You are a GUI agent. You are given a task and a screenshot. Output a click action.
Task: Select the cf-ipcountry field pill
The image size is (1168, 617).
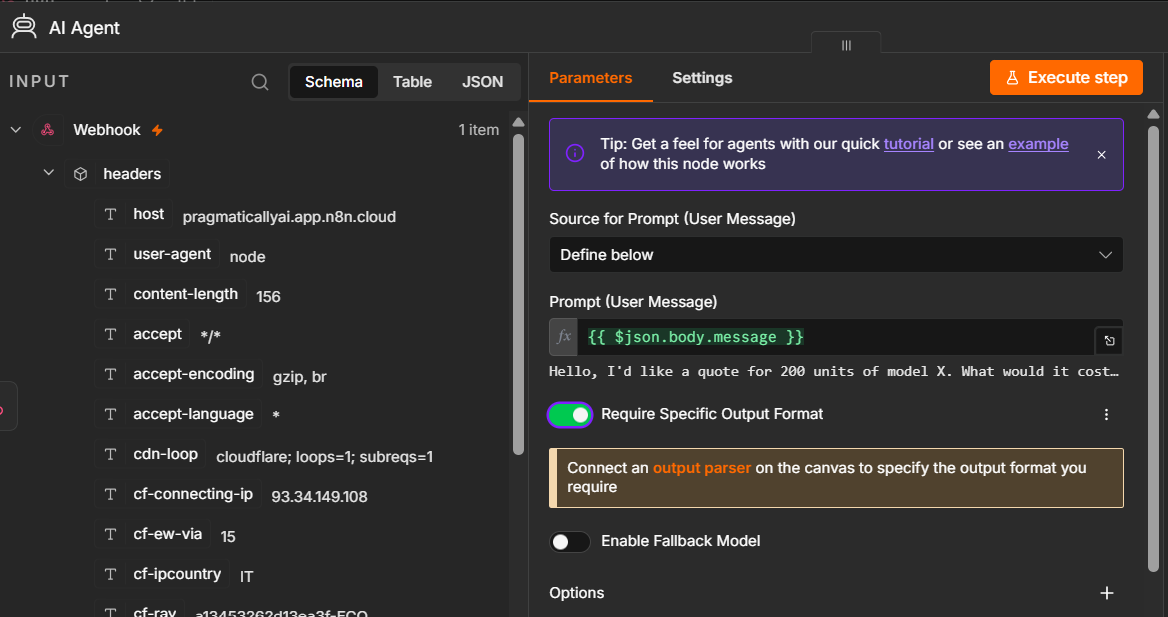click(x=162, y=574)
